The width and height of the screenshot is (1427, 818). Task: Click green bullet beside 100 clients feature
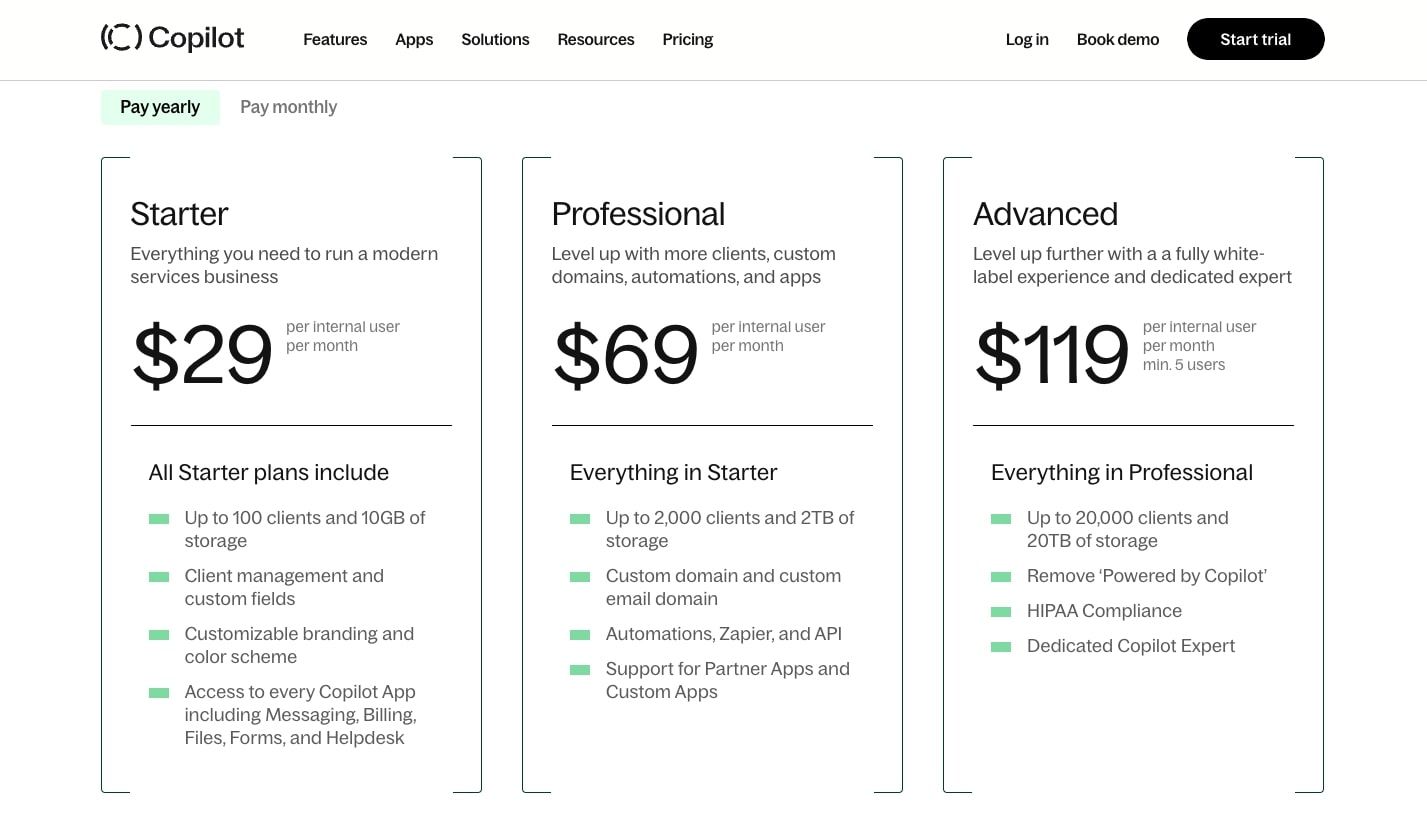pos(159,519)
